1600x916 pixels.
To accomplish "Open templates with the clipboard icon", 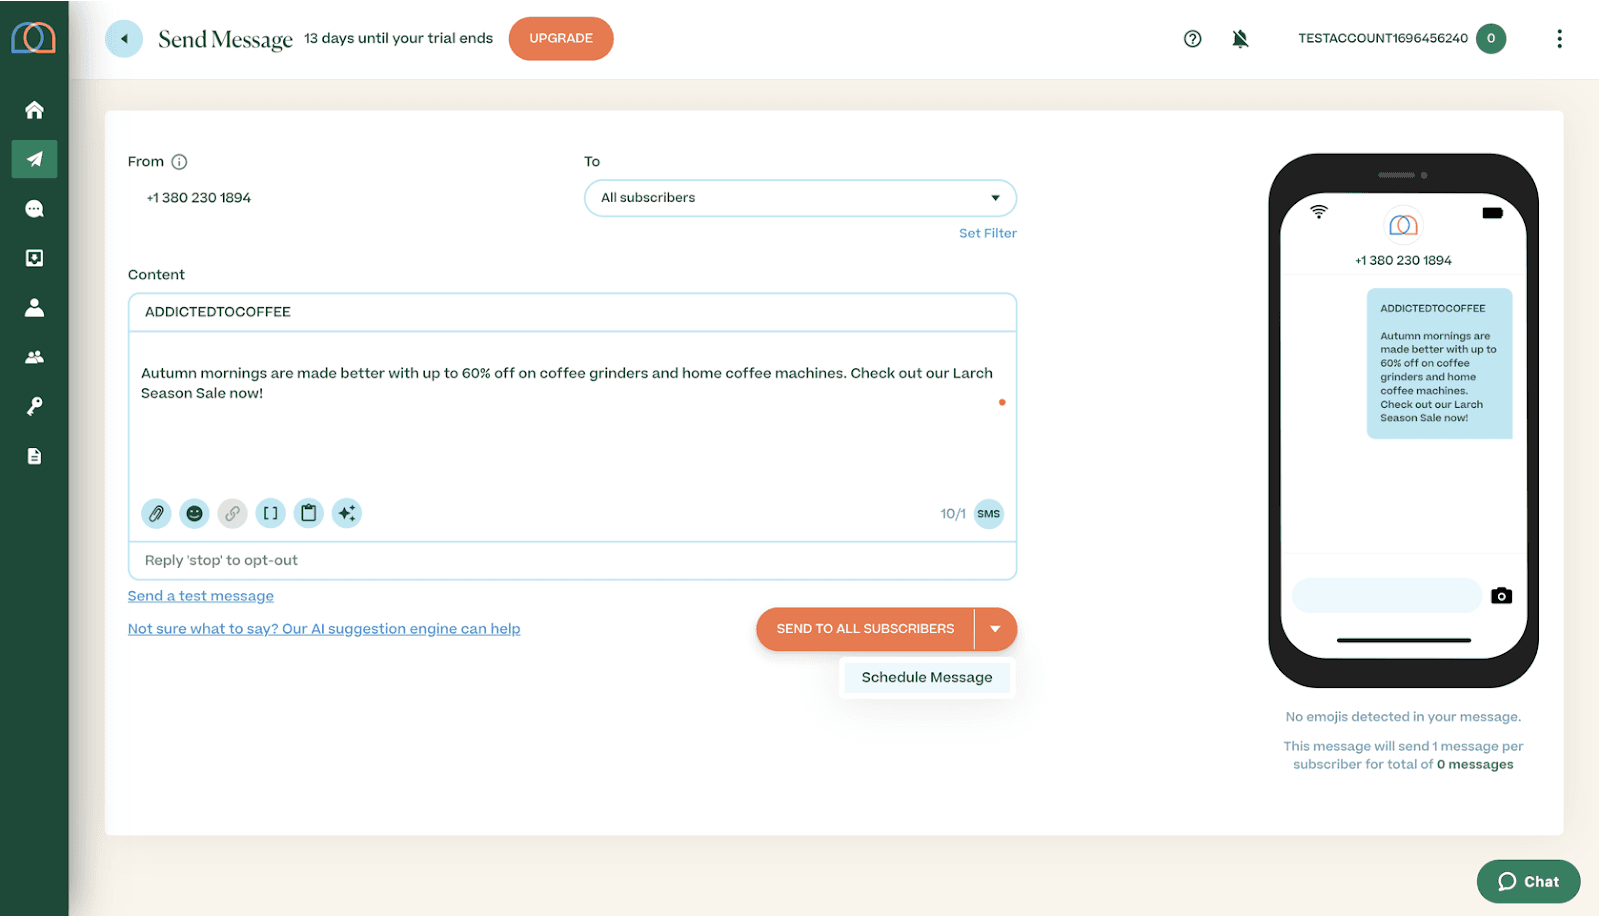I will (309, 514).
